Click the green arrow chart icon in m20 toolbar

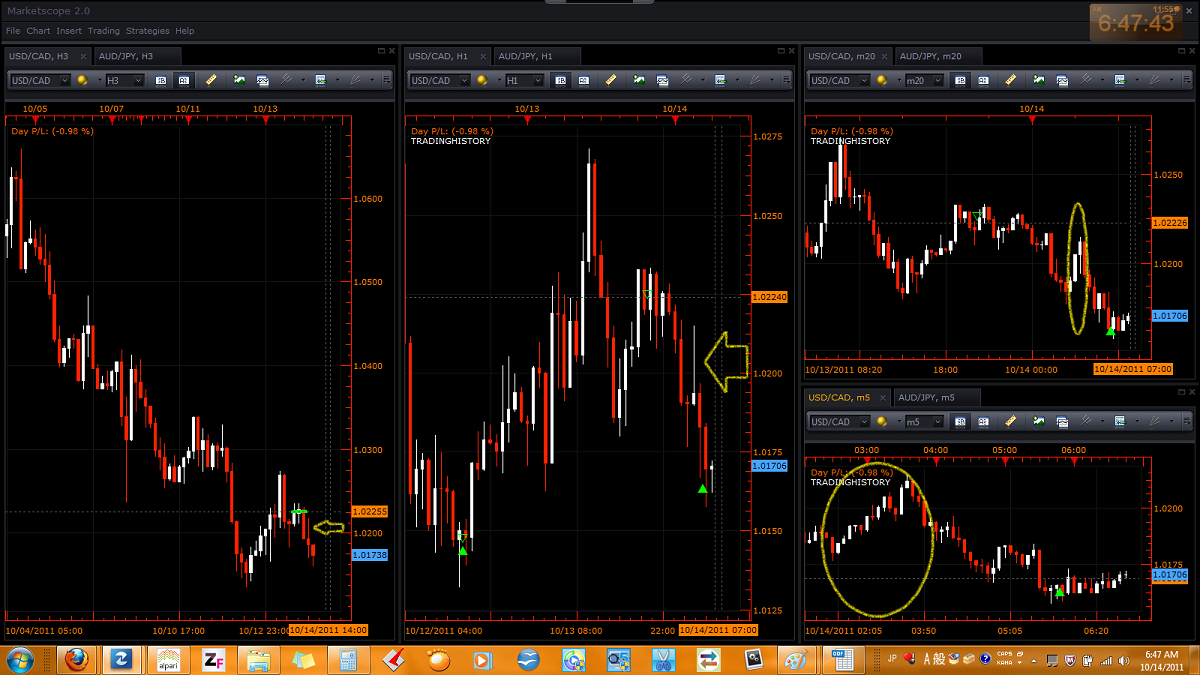pyautogui.click(x=1122, y=80)
